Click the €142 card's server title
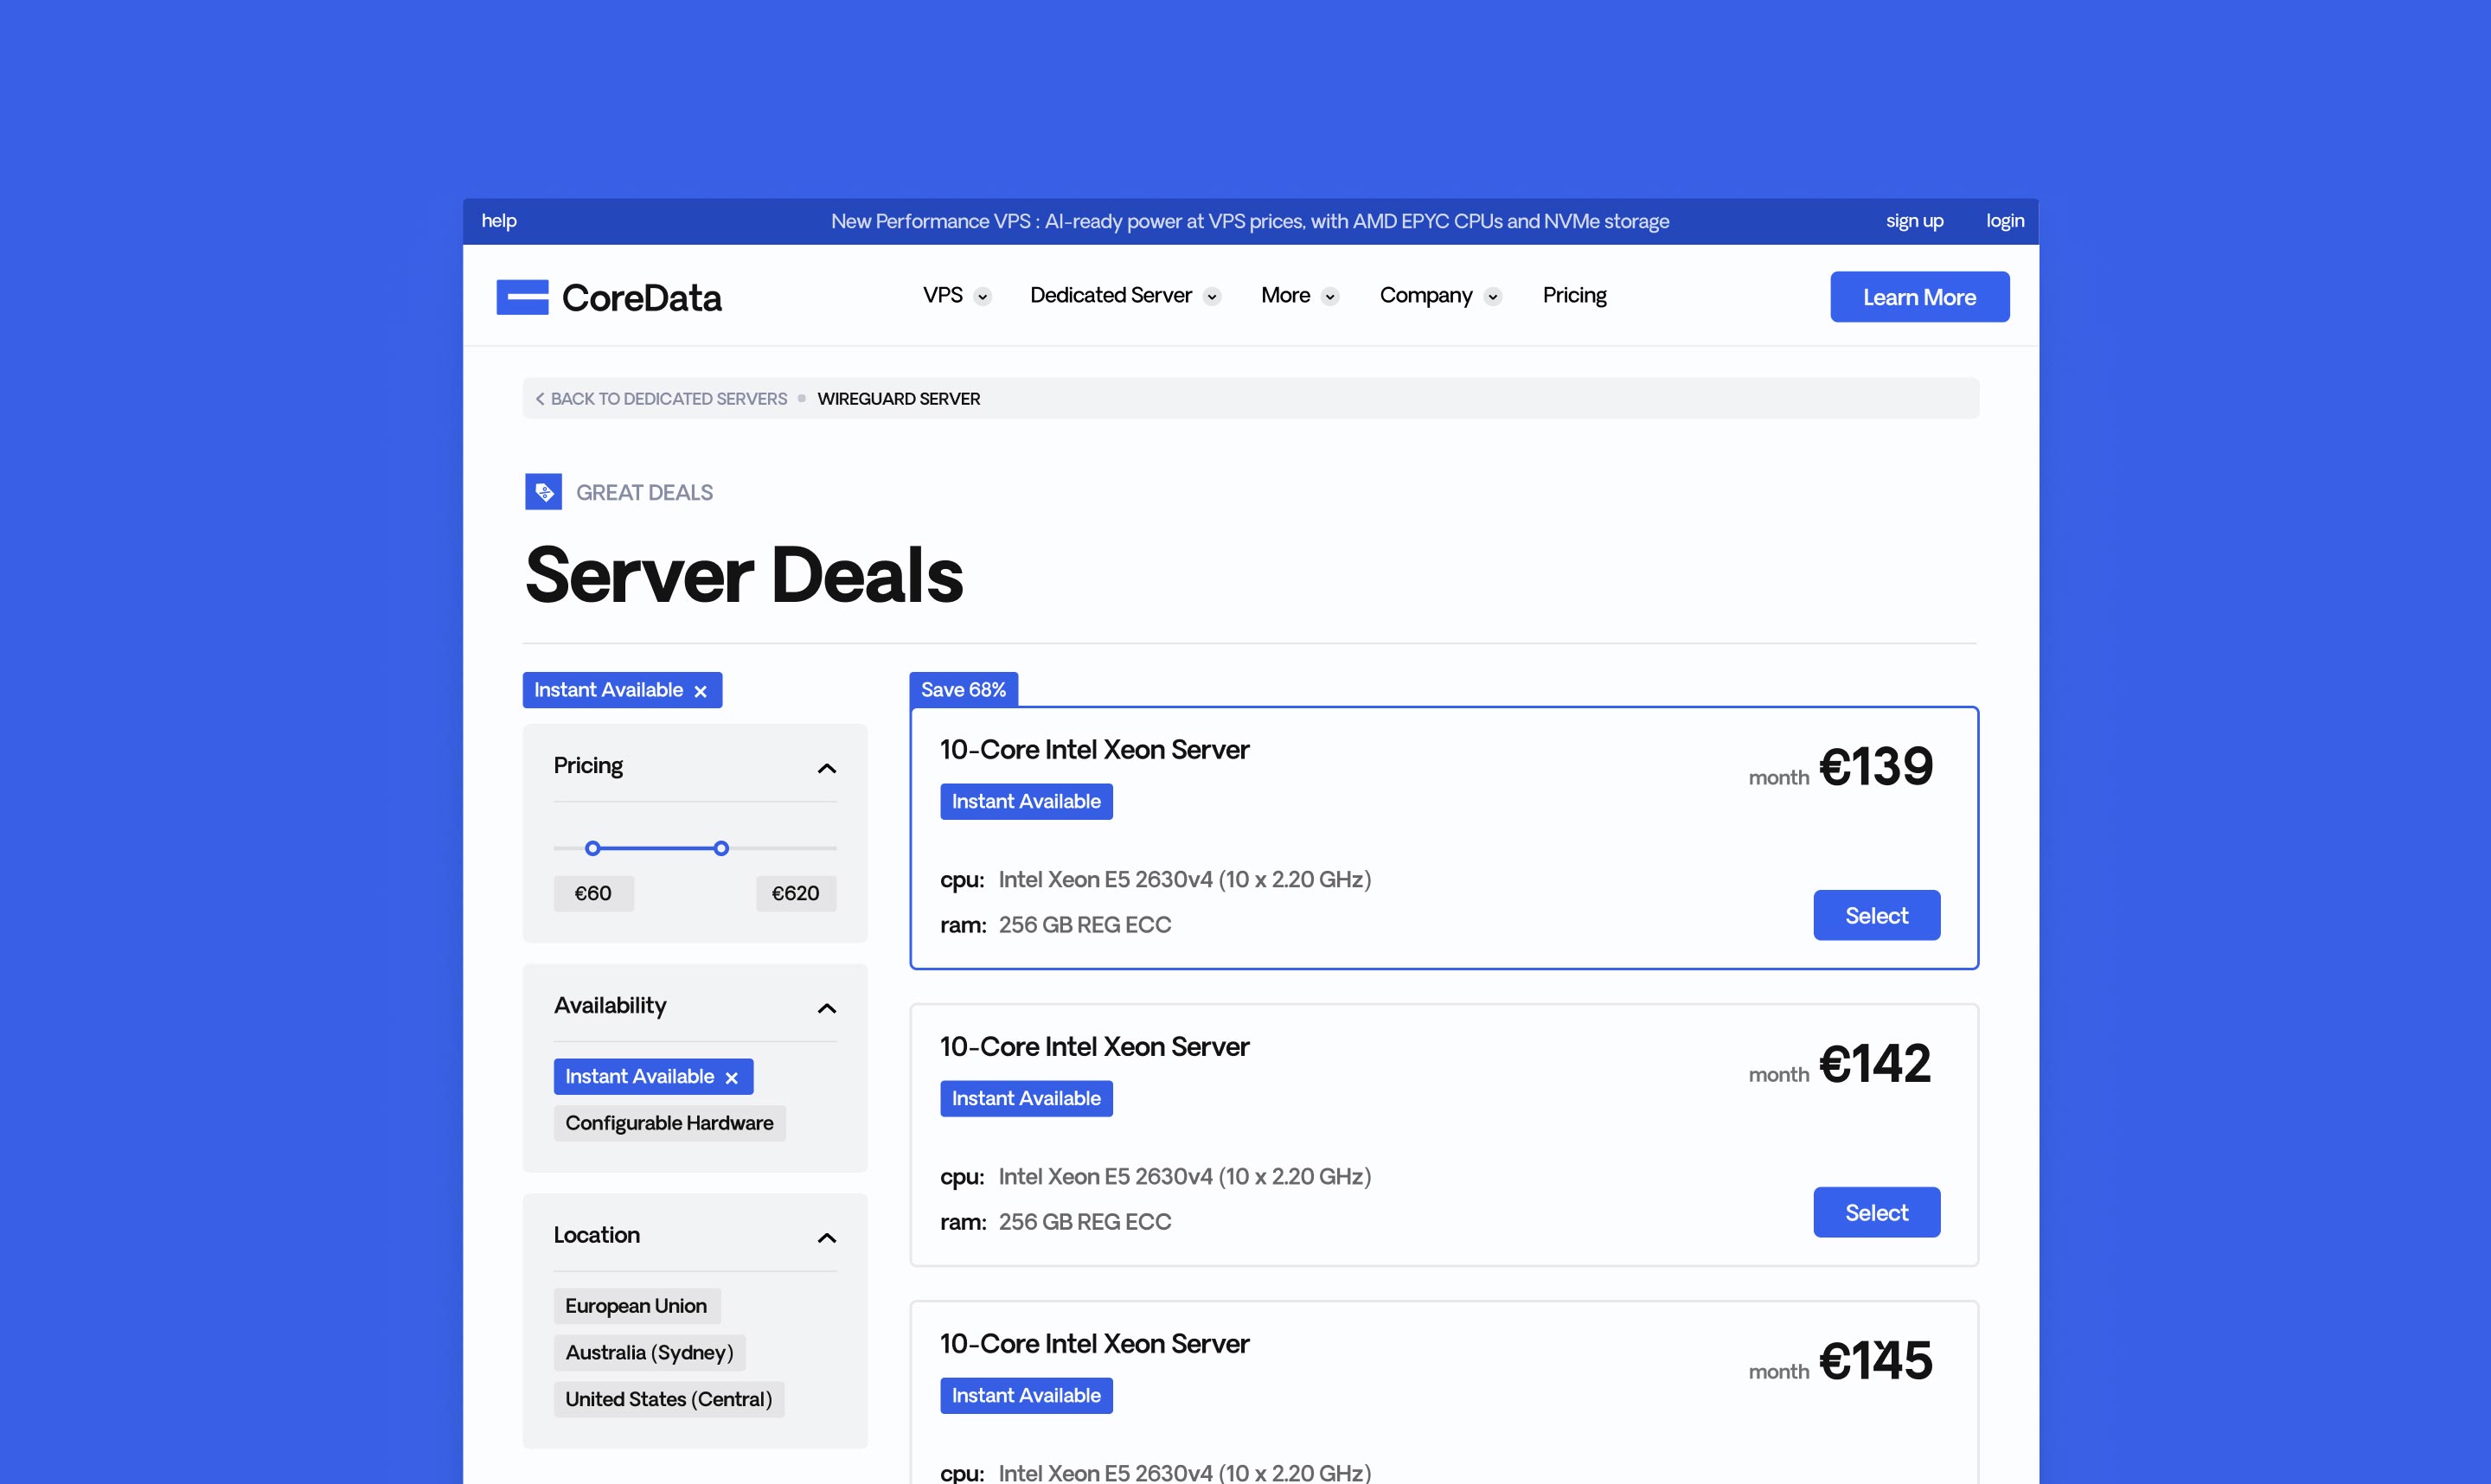 (x=1094, y=1047)
